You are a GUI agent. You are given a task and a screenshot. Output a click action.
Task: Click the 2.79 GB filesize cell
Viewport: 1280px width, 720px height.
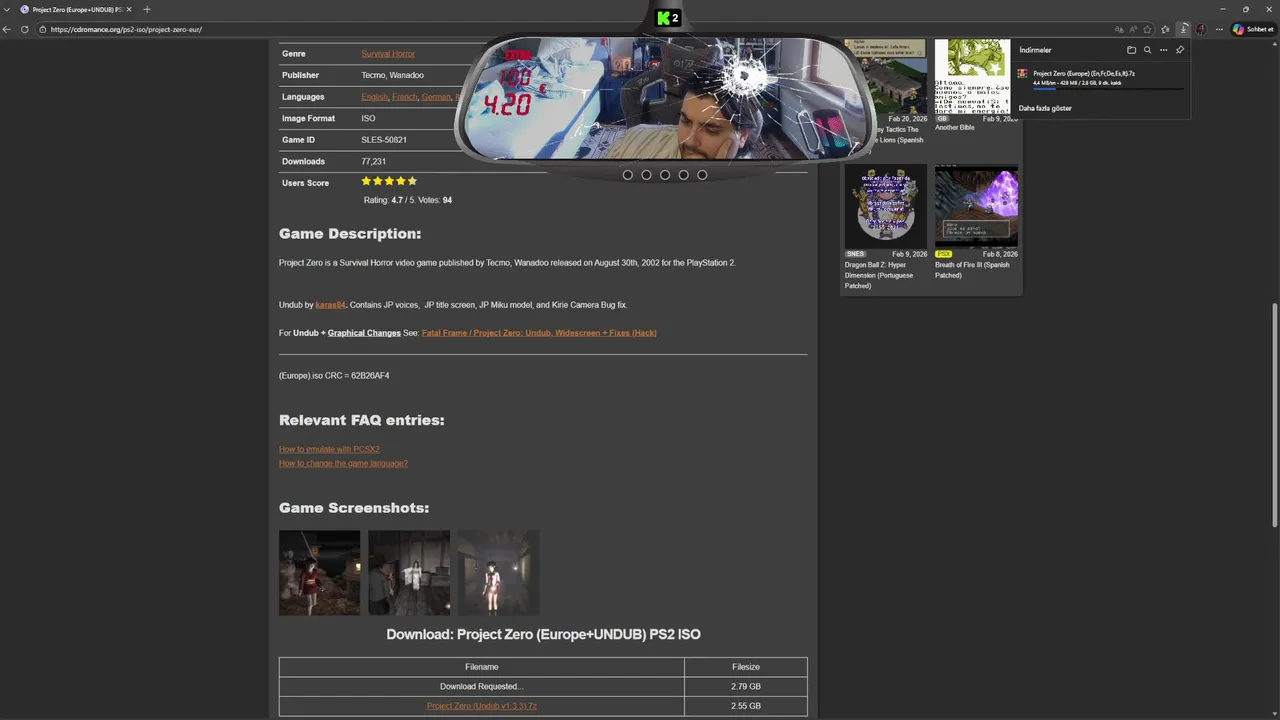[x=746, y=687]
